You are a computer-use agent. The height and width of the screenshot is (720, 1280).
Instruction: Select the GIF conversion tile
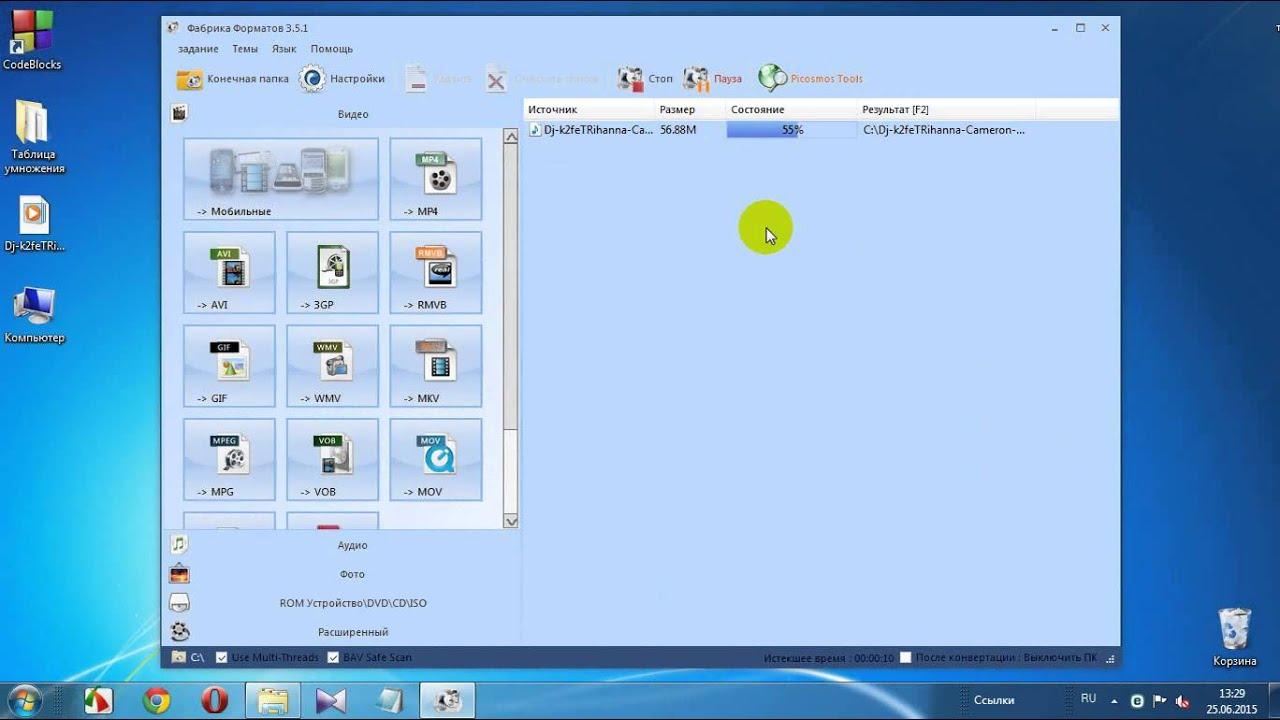coord(229,366)
